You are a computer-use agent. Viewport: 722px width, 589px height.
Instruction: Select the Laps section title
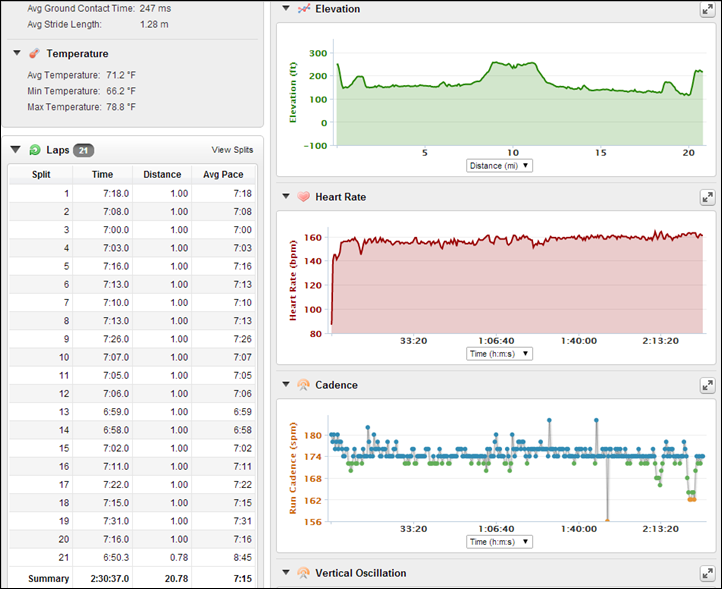(x=58, y=150)
